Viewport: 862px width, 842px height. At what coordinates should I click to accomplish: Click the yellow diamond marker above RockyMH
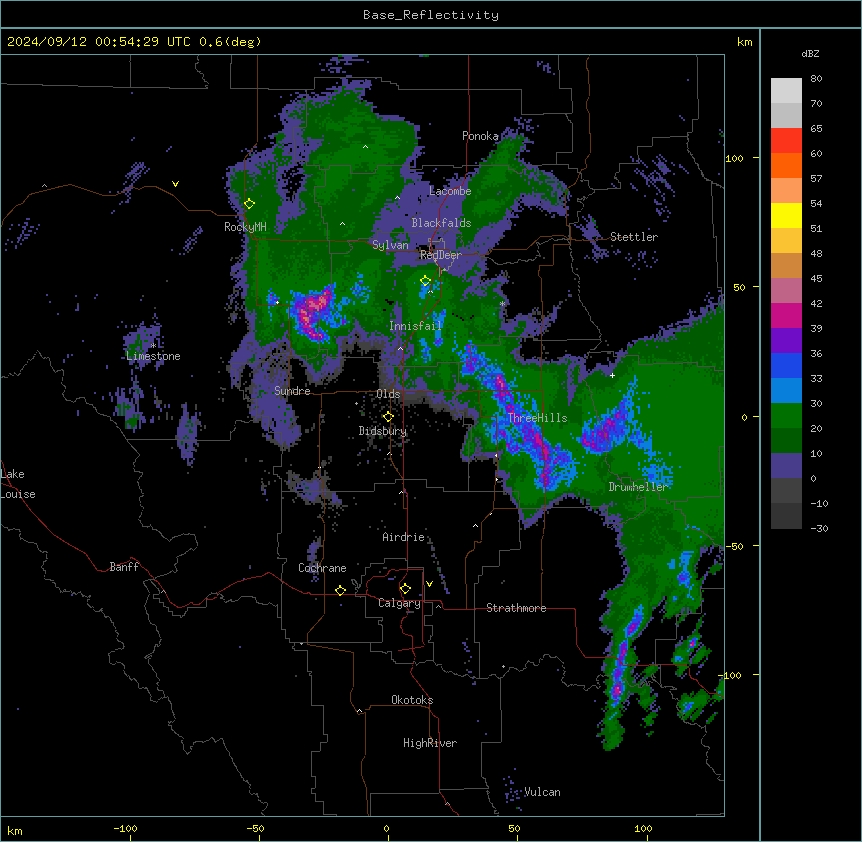point(249,204)
